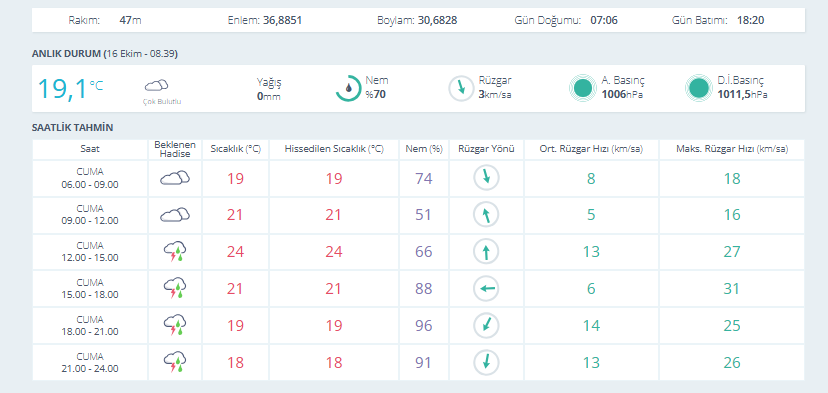Click the Ort. Rüzgar Hızı column header

pyautogui.click(x=591, y=149)
